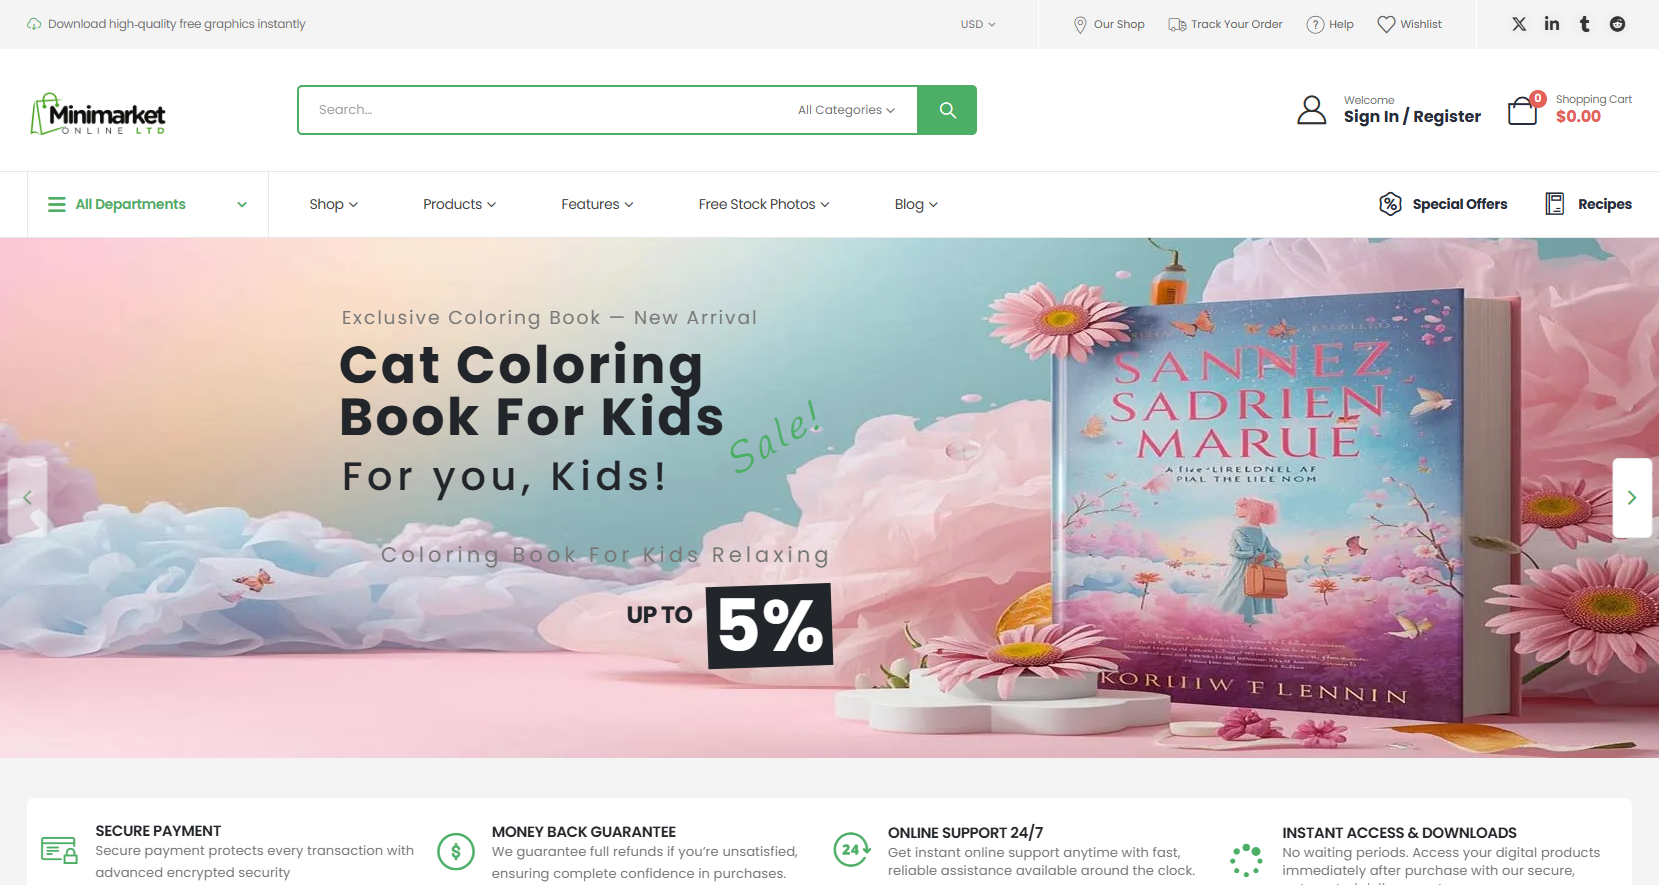Open the USD currency dropdown
Viewport: 1659px width, 885px height.
pos(978,24)
